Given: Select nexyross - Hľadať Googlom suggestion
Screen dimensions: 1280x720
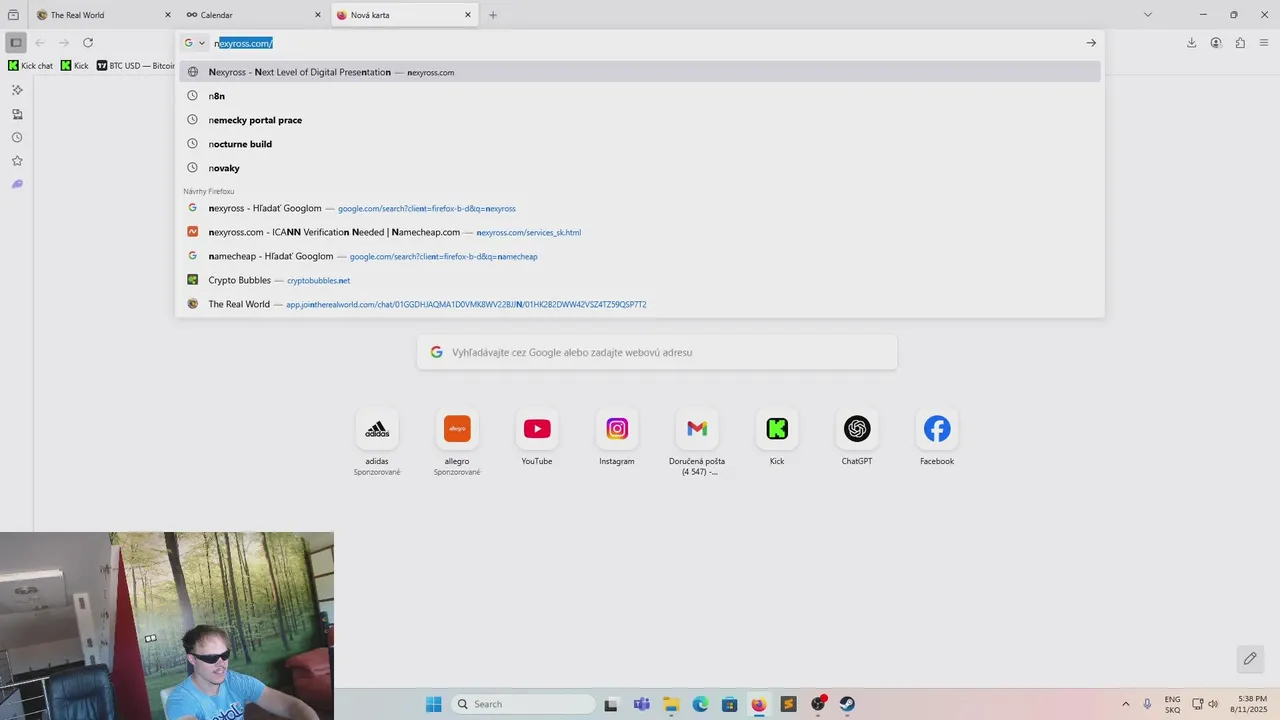Looking at the screenshot, I should coord(640,208).
